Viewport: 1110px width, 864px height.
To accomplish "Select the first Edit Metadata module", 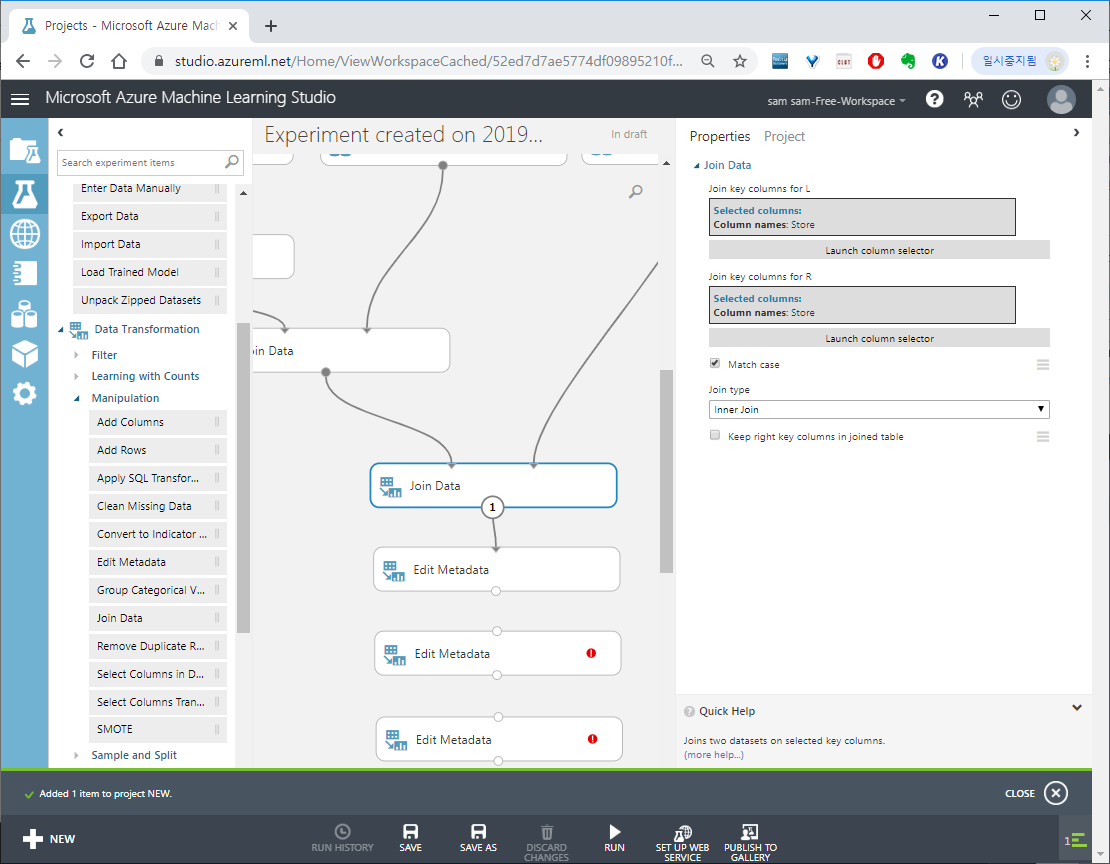I will tap(496, 569).
